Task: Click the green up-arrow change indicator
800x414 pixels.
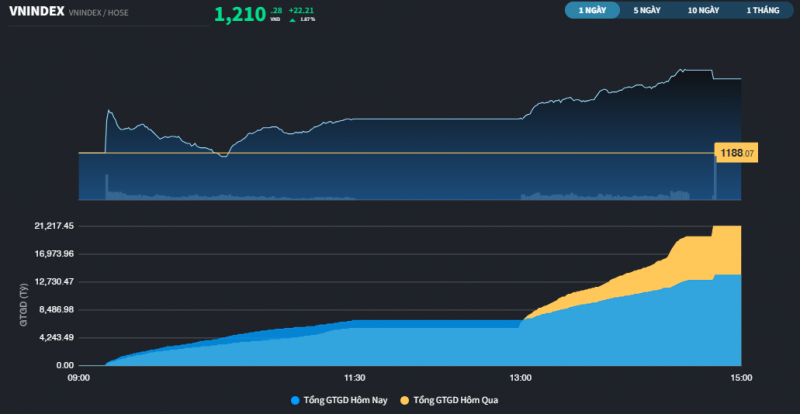Action: tap(292, 19)
